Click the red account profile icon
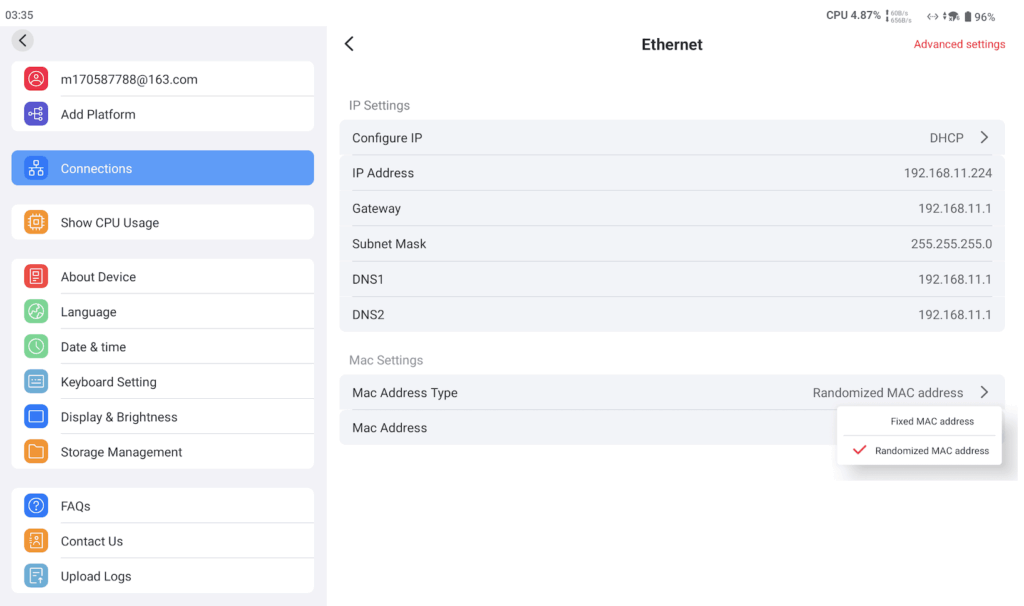 (36, 79)
